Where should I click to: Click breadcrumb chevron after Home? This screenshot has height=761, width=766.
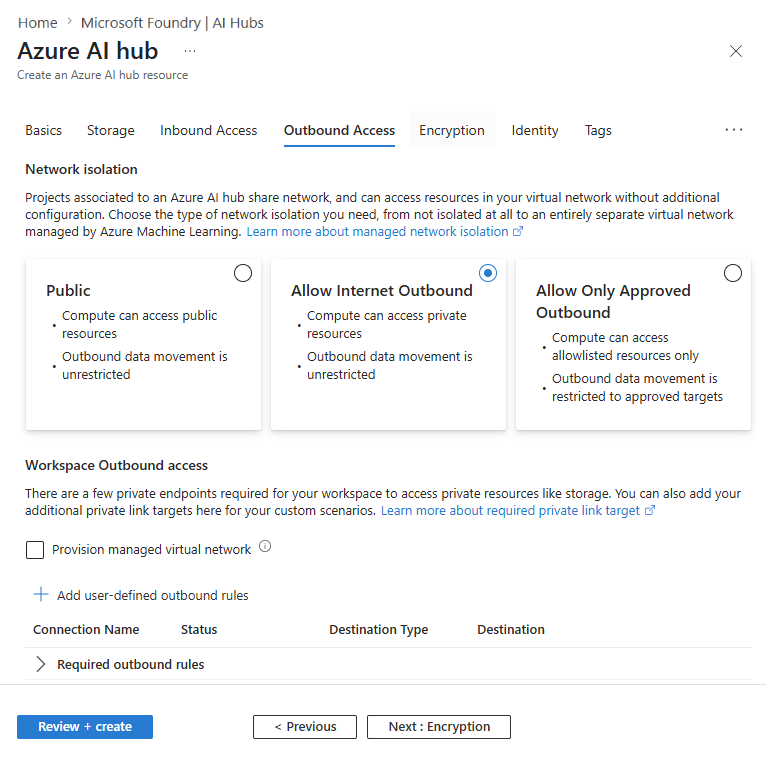(x=69, y=22)
